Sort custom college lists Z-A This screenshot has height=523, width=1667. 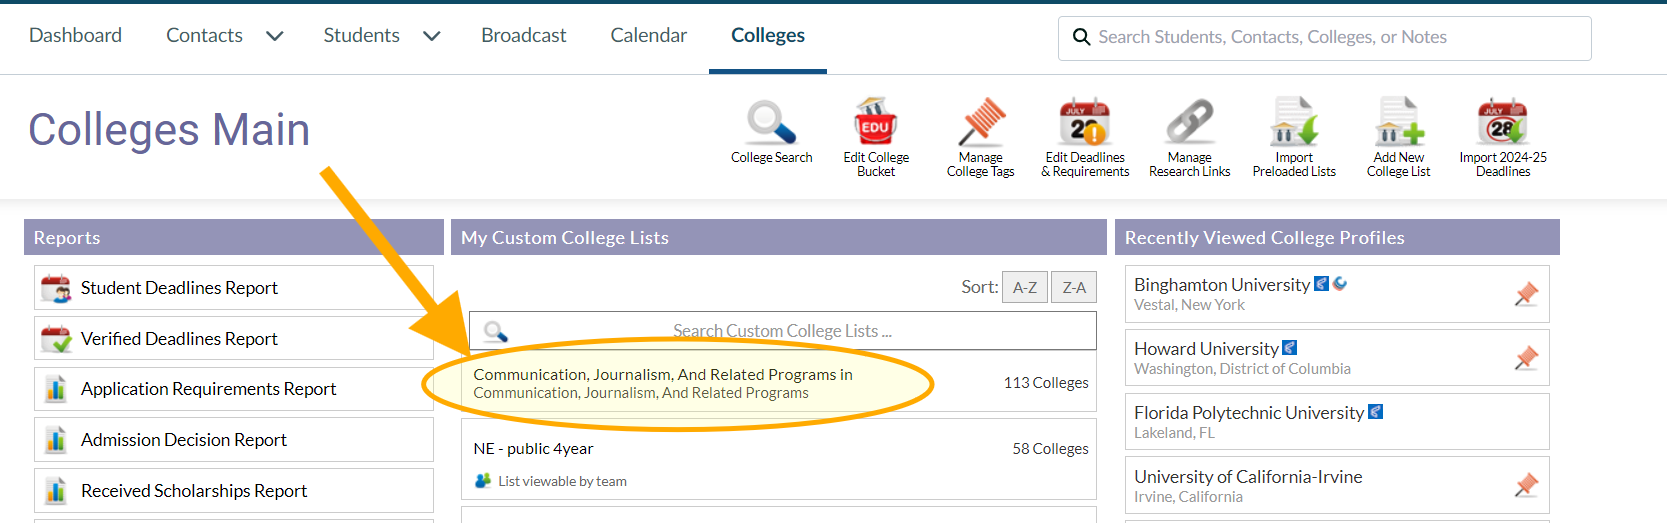click(x=1074, y=288)
